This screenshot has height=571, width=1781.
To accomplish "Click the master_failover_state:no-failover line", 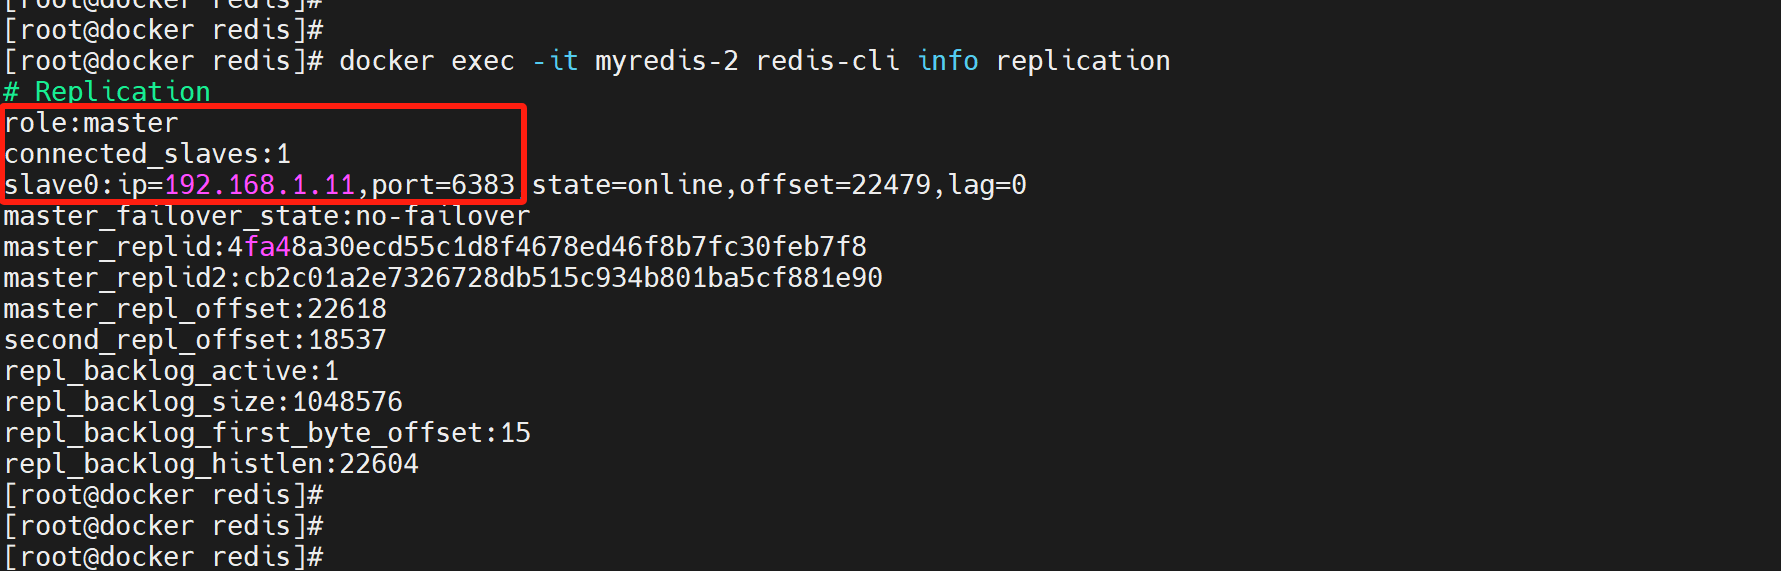I will (x=267, y=216).
